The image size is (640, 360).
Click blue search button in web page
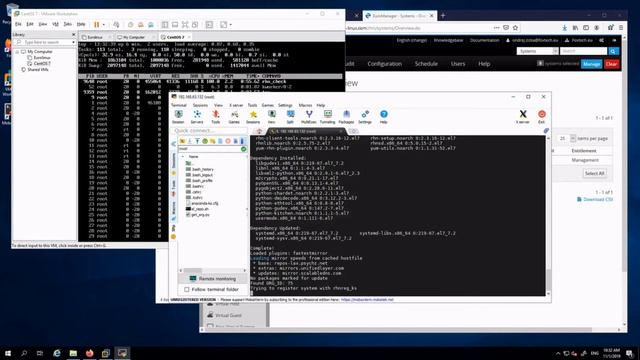[613, 51]
